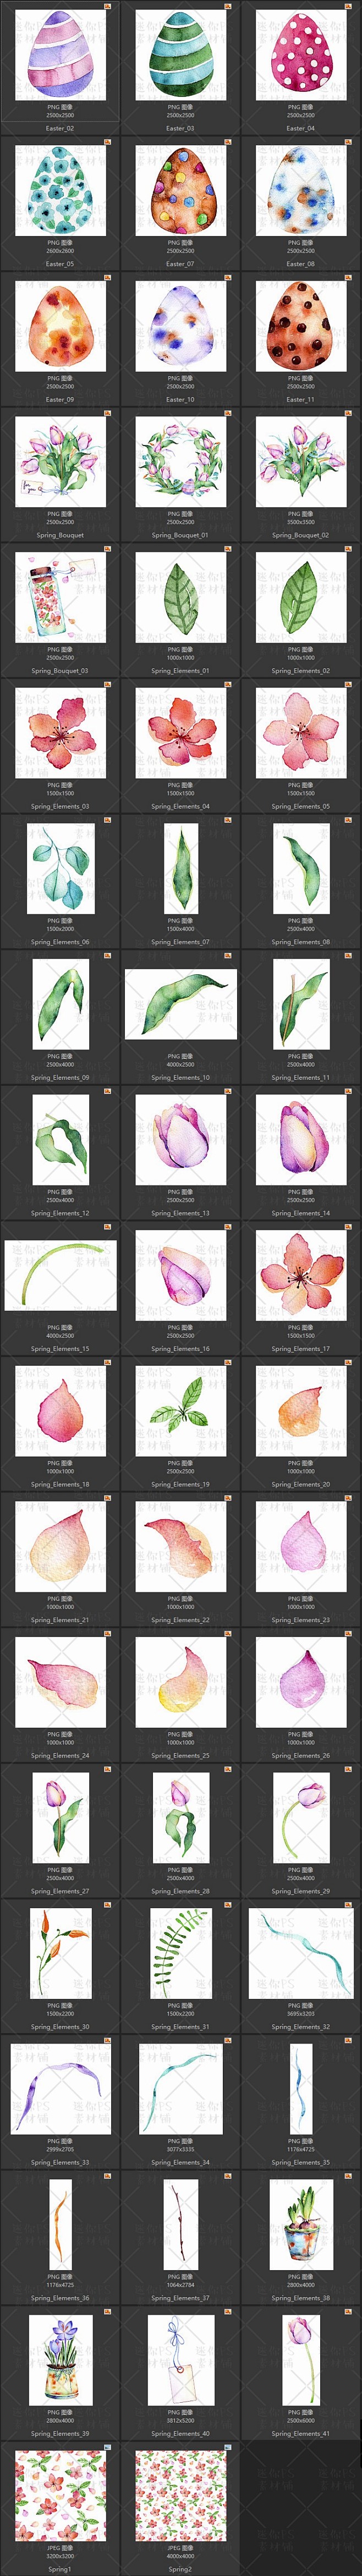
Task: Click the file name "Spring_Elements_20"
Action: tap(301, 1484)
